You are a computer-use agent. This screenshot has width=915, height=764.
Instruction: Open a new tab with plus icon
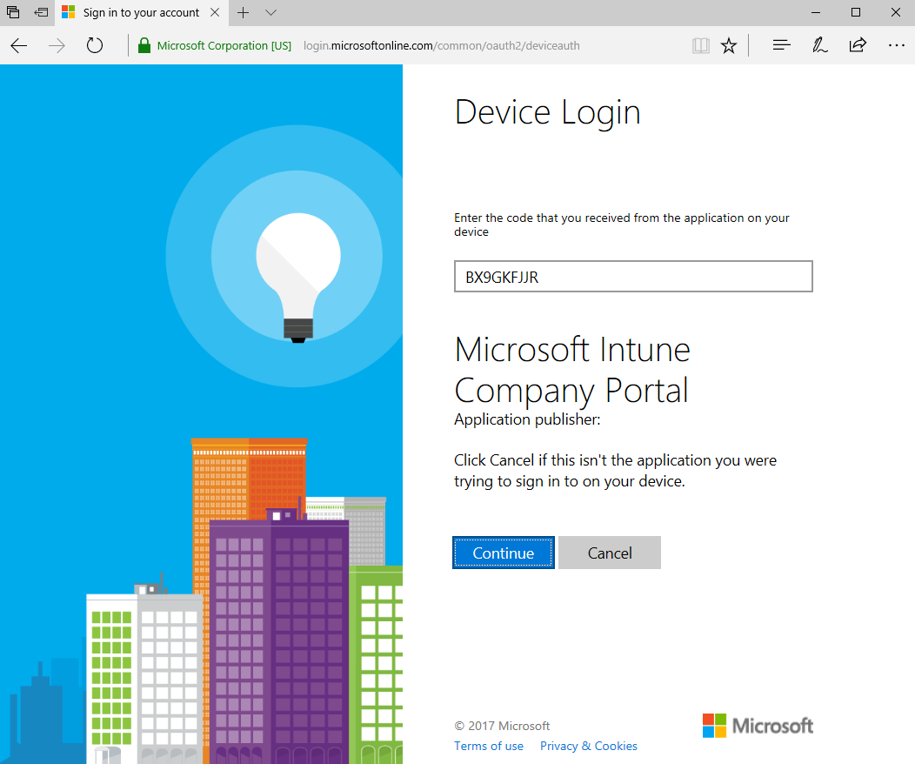tap(243, 12)
